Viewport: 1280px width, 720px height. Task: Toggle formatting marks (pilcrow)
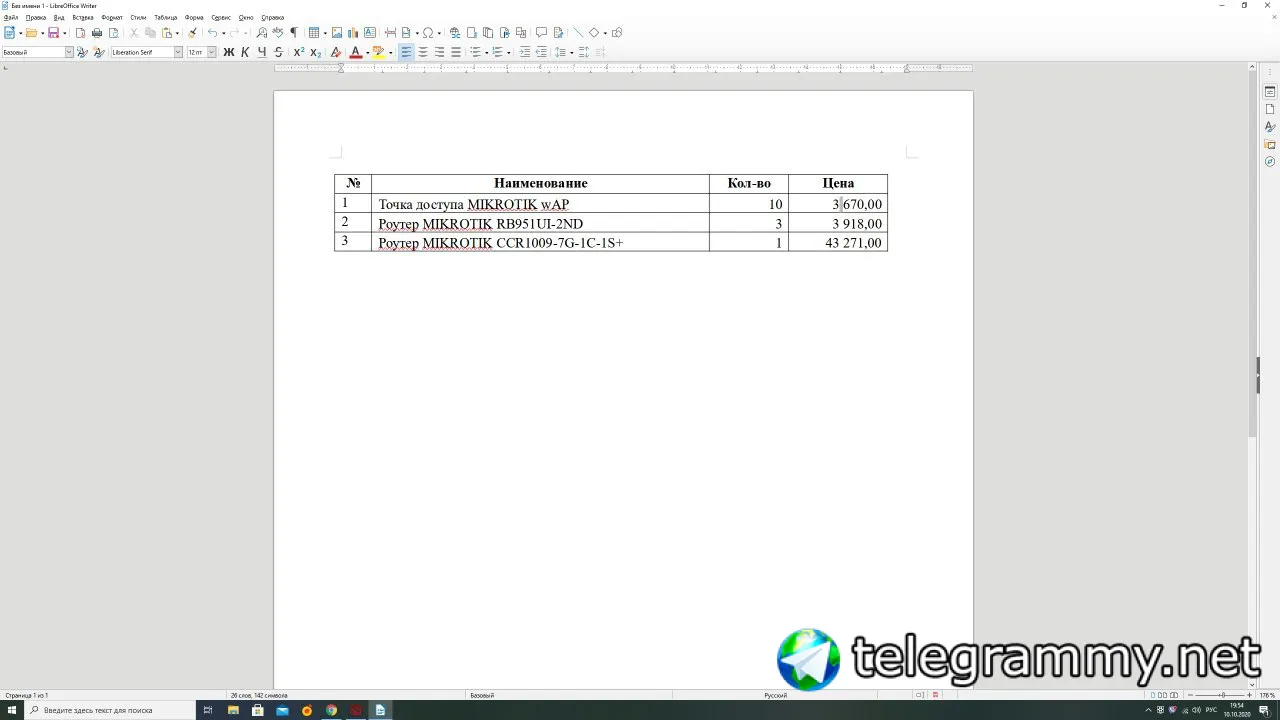(294, 33)
